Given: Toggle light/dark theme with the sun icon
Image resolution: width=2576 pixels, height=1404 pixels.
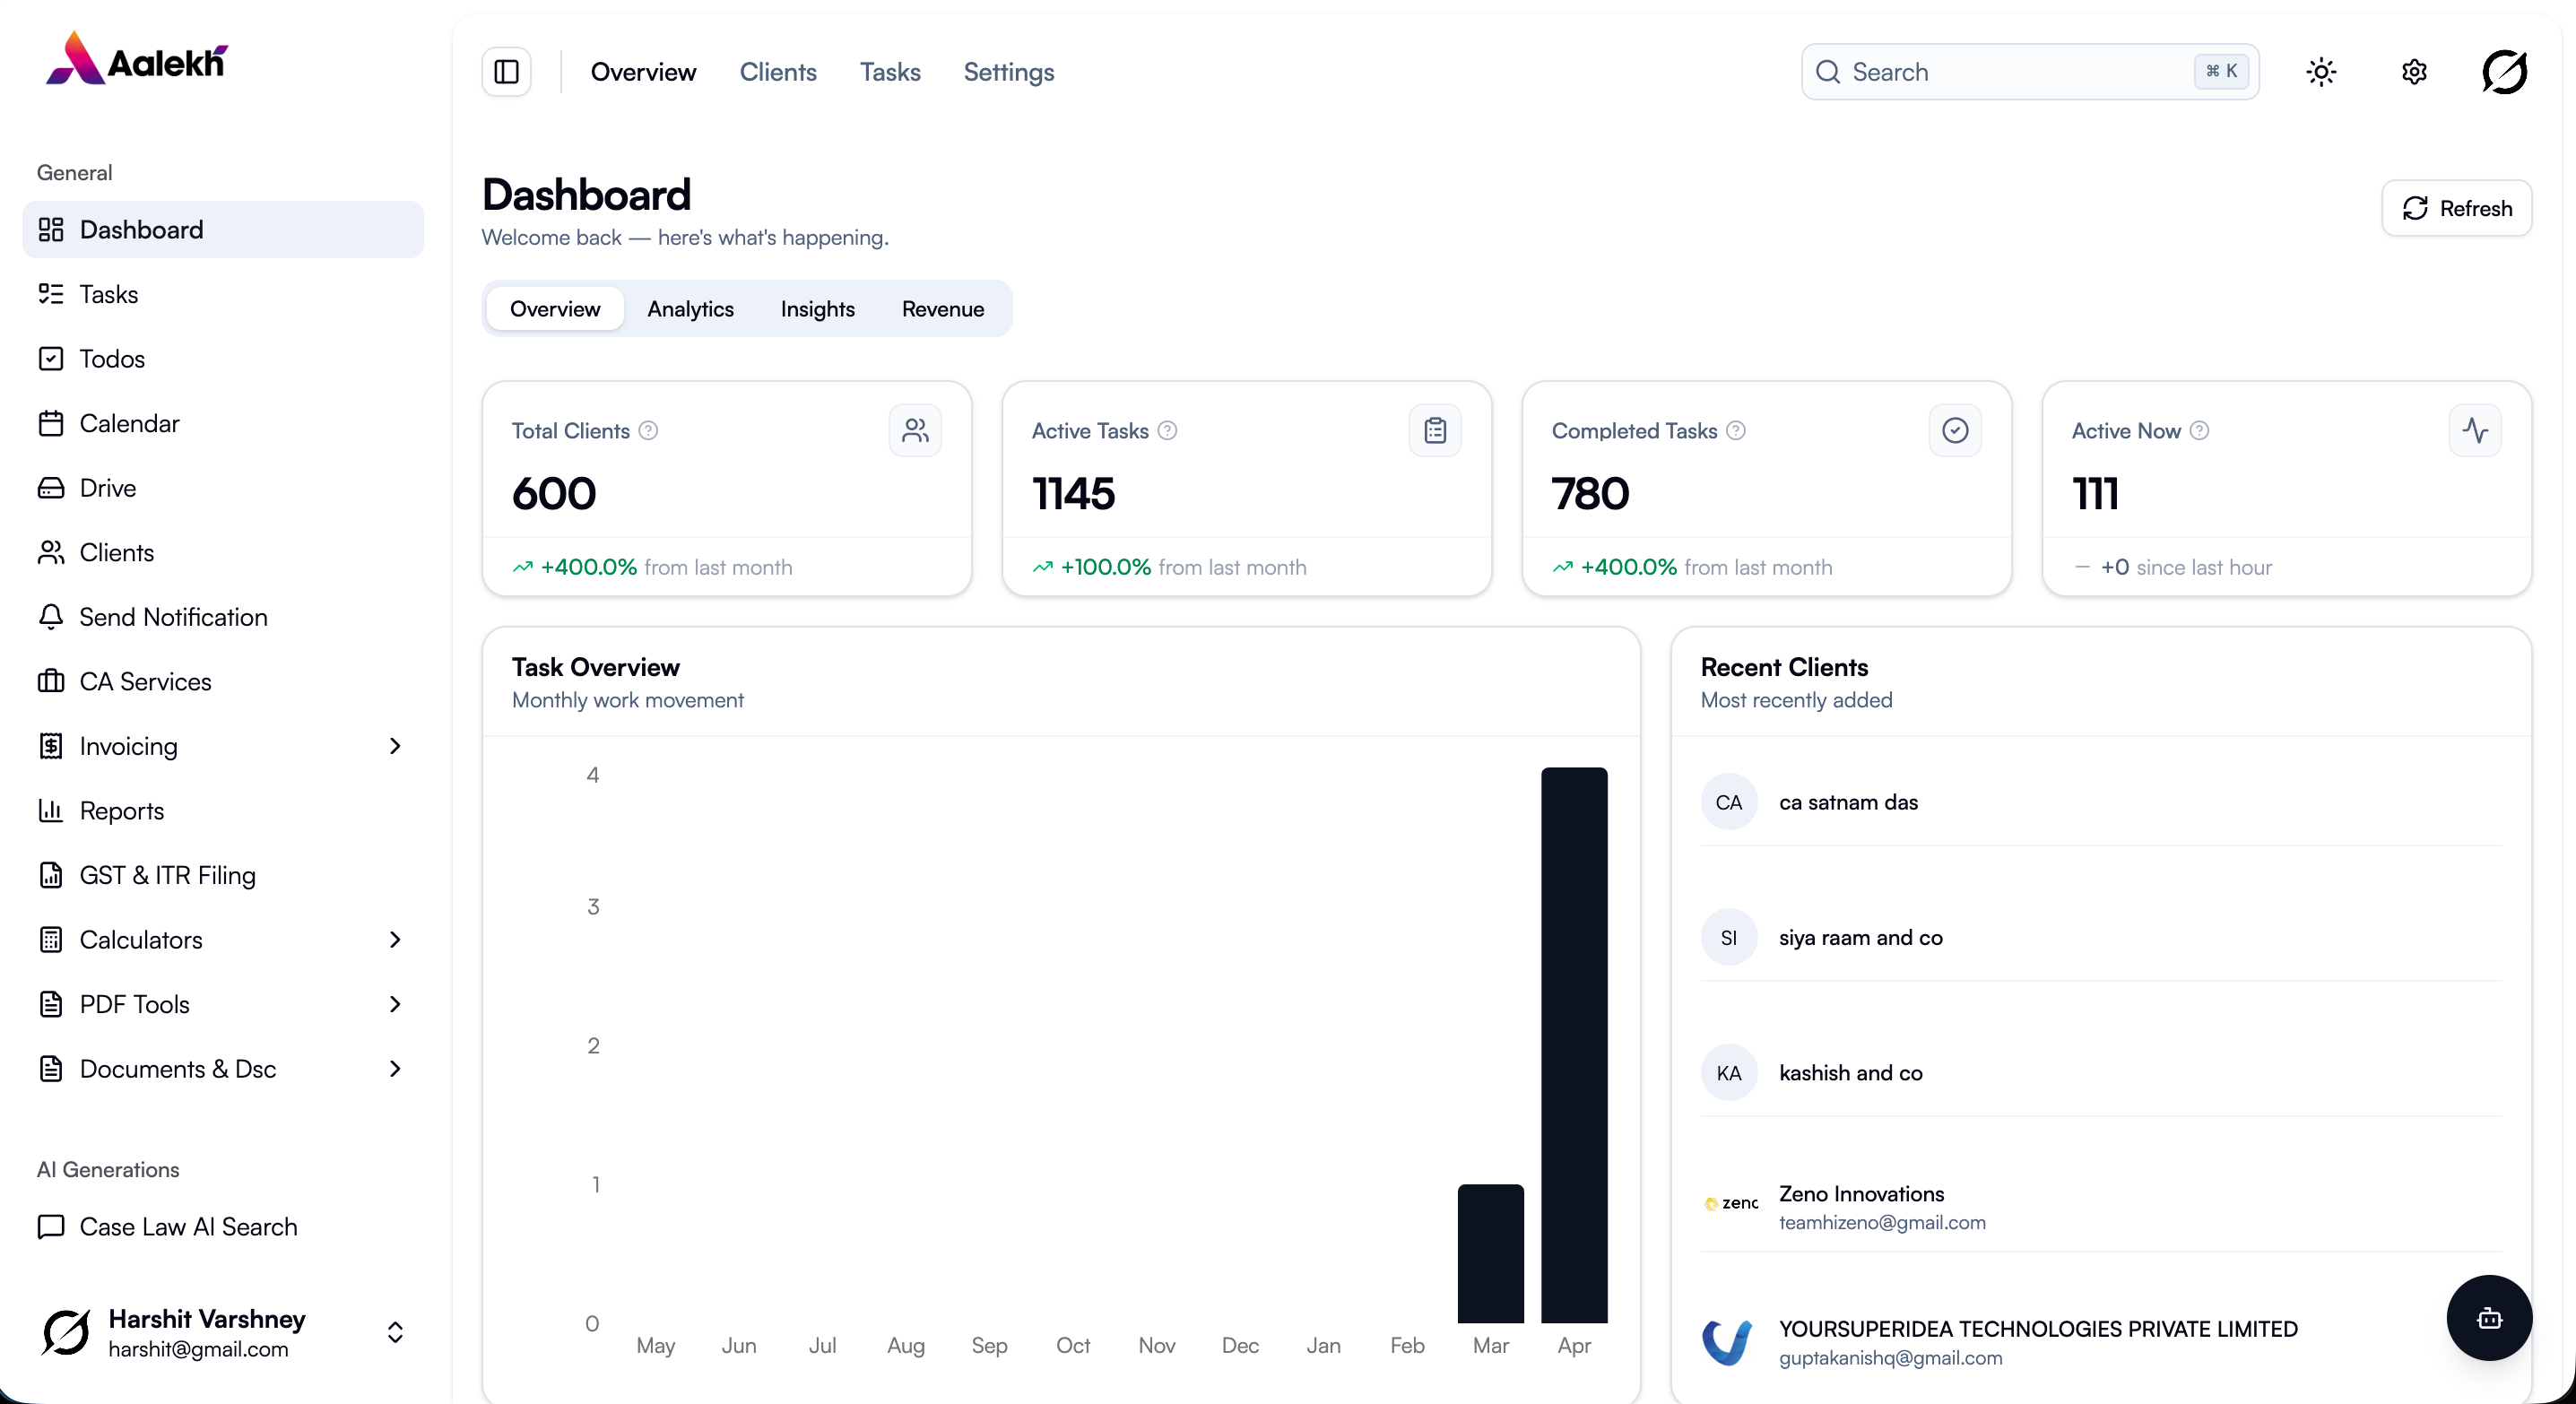Looking at the screenshot, I should pos(2321,71).
